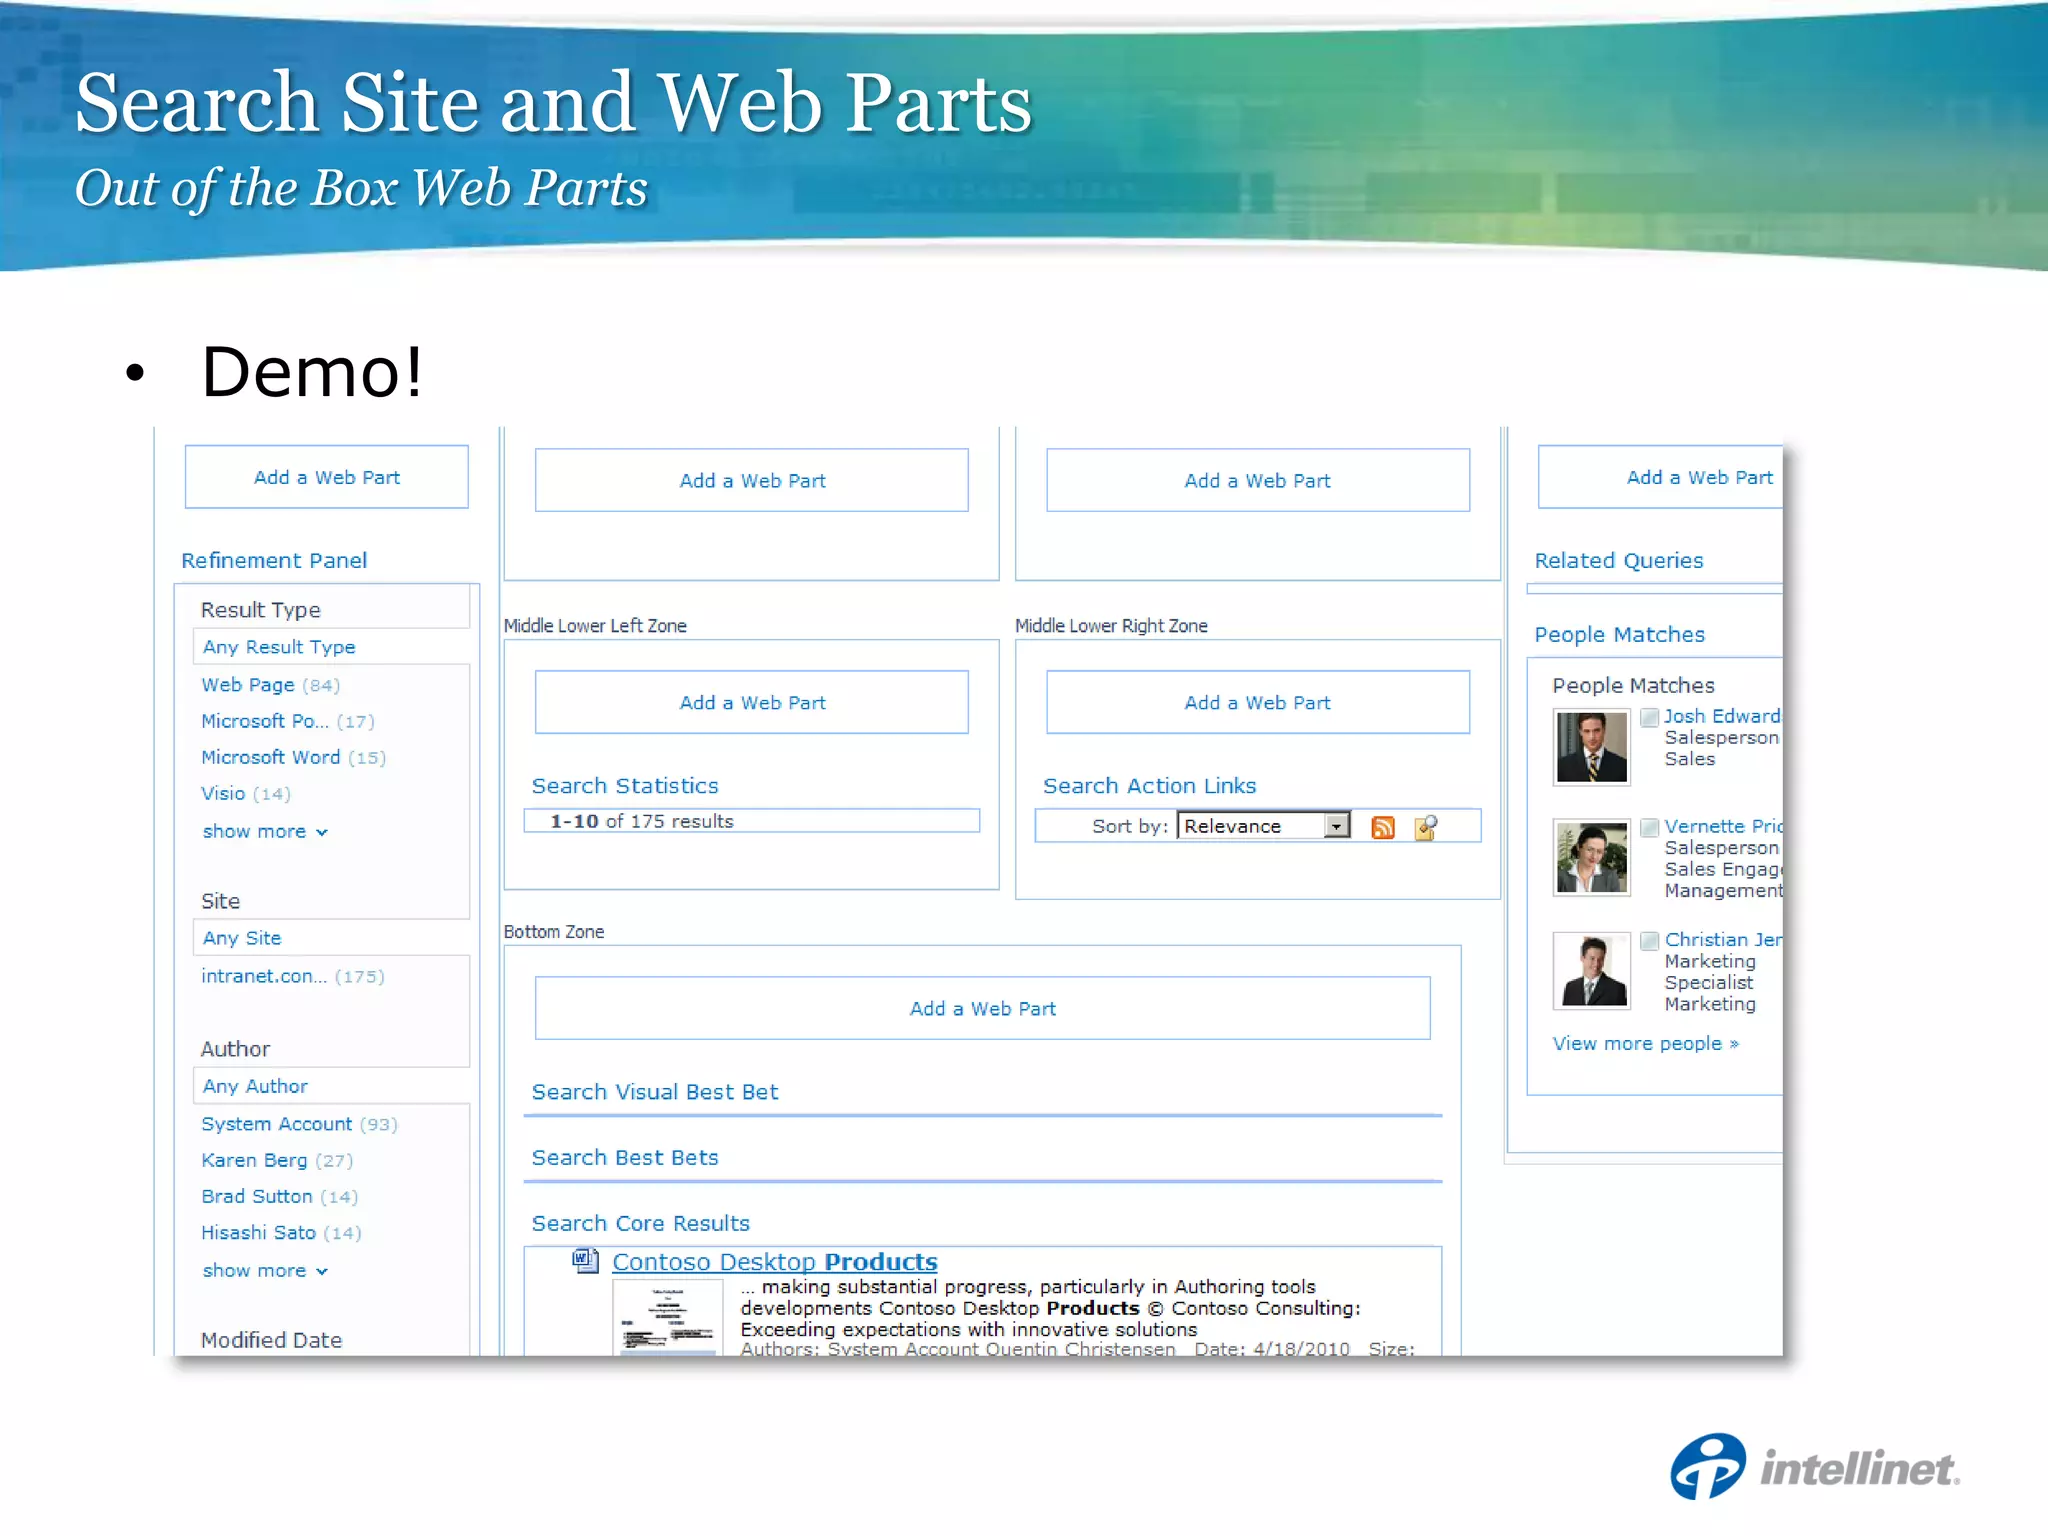2048x1536 pixels.
Task: Click Add a Web Part above Related Queries
Action: click(1660, 477)
